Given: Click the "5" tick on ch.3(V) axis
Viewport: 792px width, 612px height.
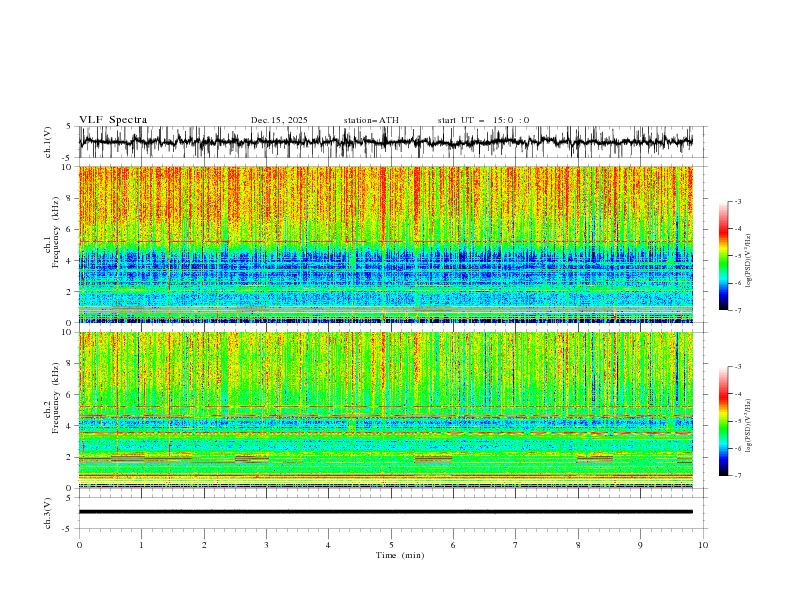Looking at the screenshot, I should [x=69, y=497].
